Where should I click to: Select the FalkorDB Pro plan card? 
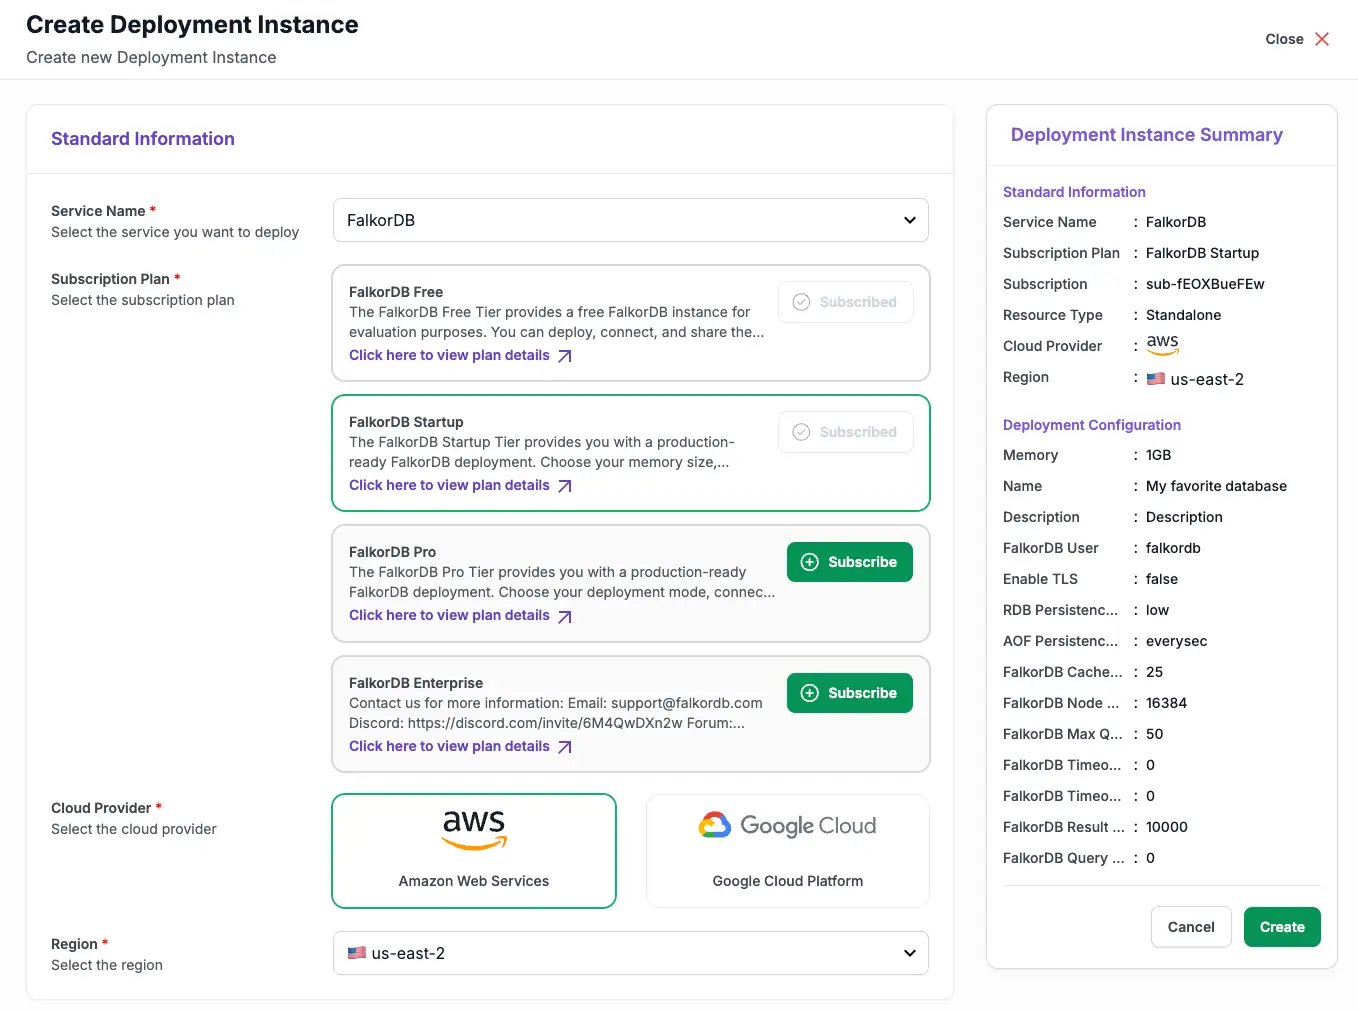631,583
